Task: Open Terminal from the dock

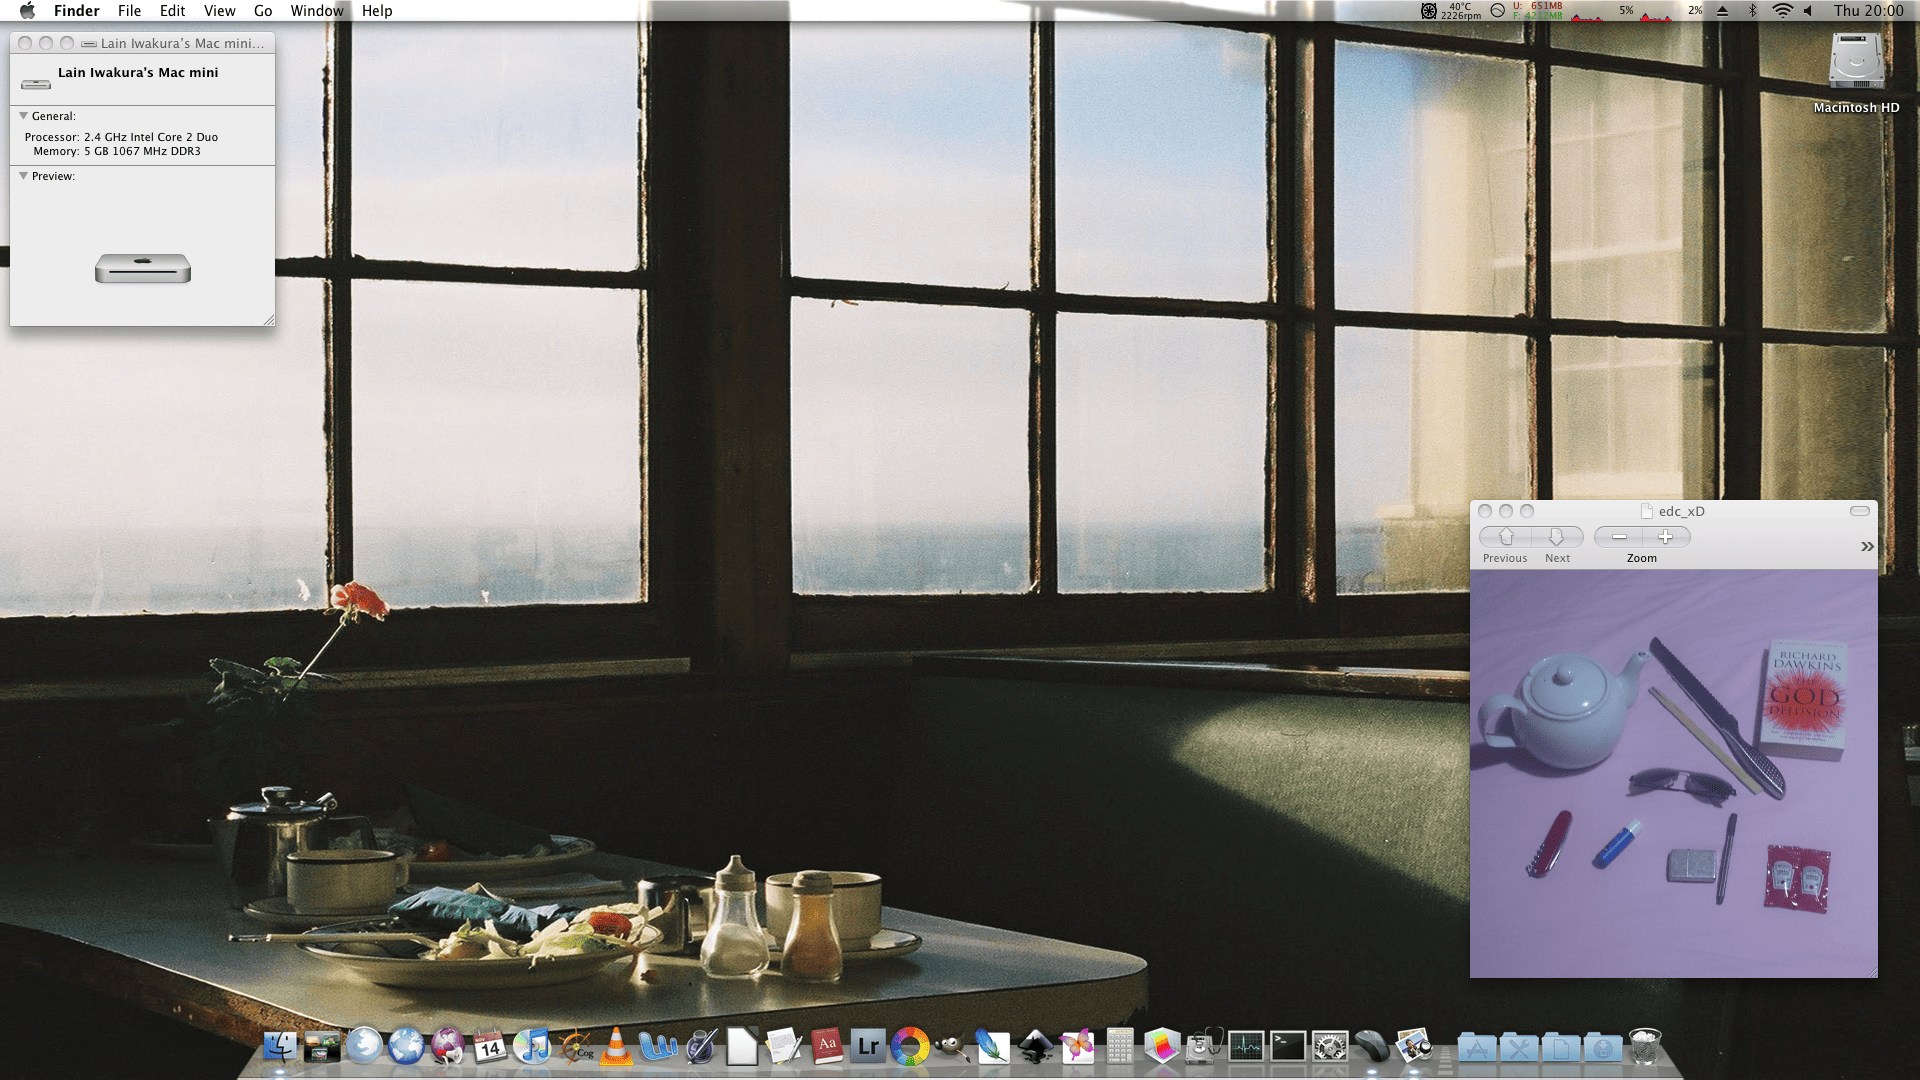Action: pos(1288,1047)
